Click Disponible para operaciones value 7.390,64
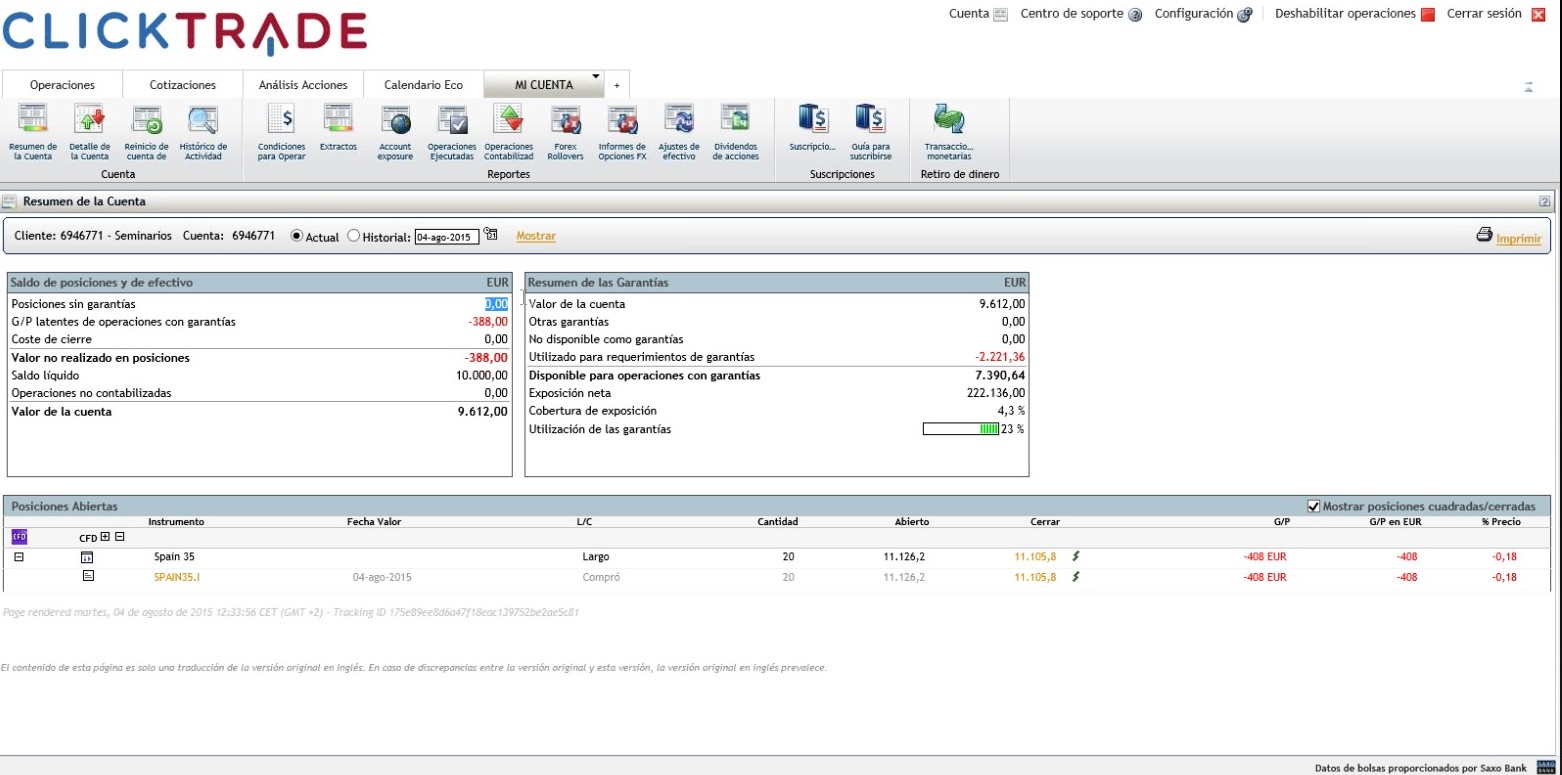 coord(1000,375)
